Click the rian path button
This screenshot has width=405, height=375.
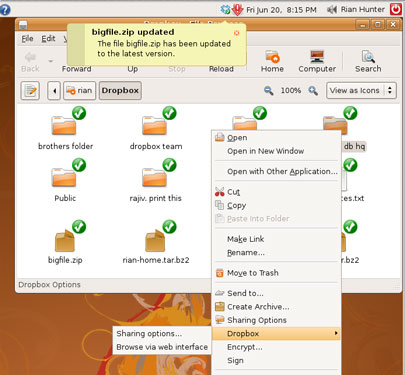[x=80, y=91]
